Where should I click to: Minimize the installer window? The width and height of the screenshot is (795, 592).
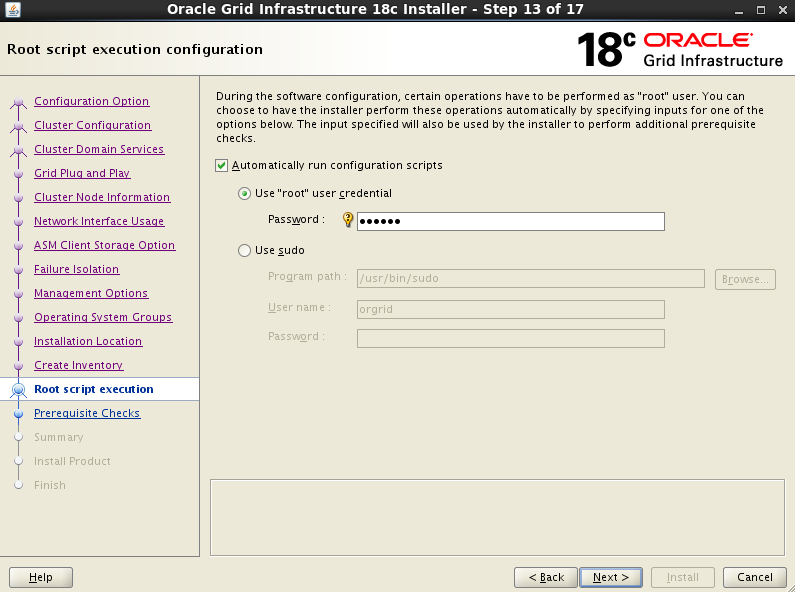[x=739, y=10]
